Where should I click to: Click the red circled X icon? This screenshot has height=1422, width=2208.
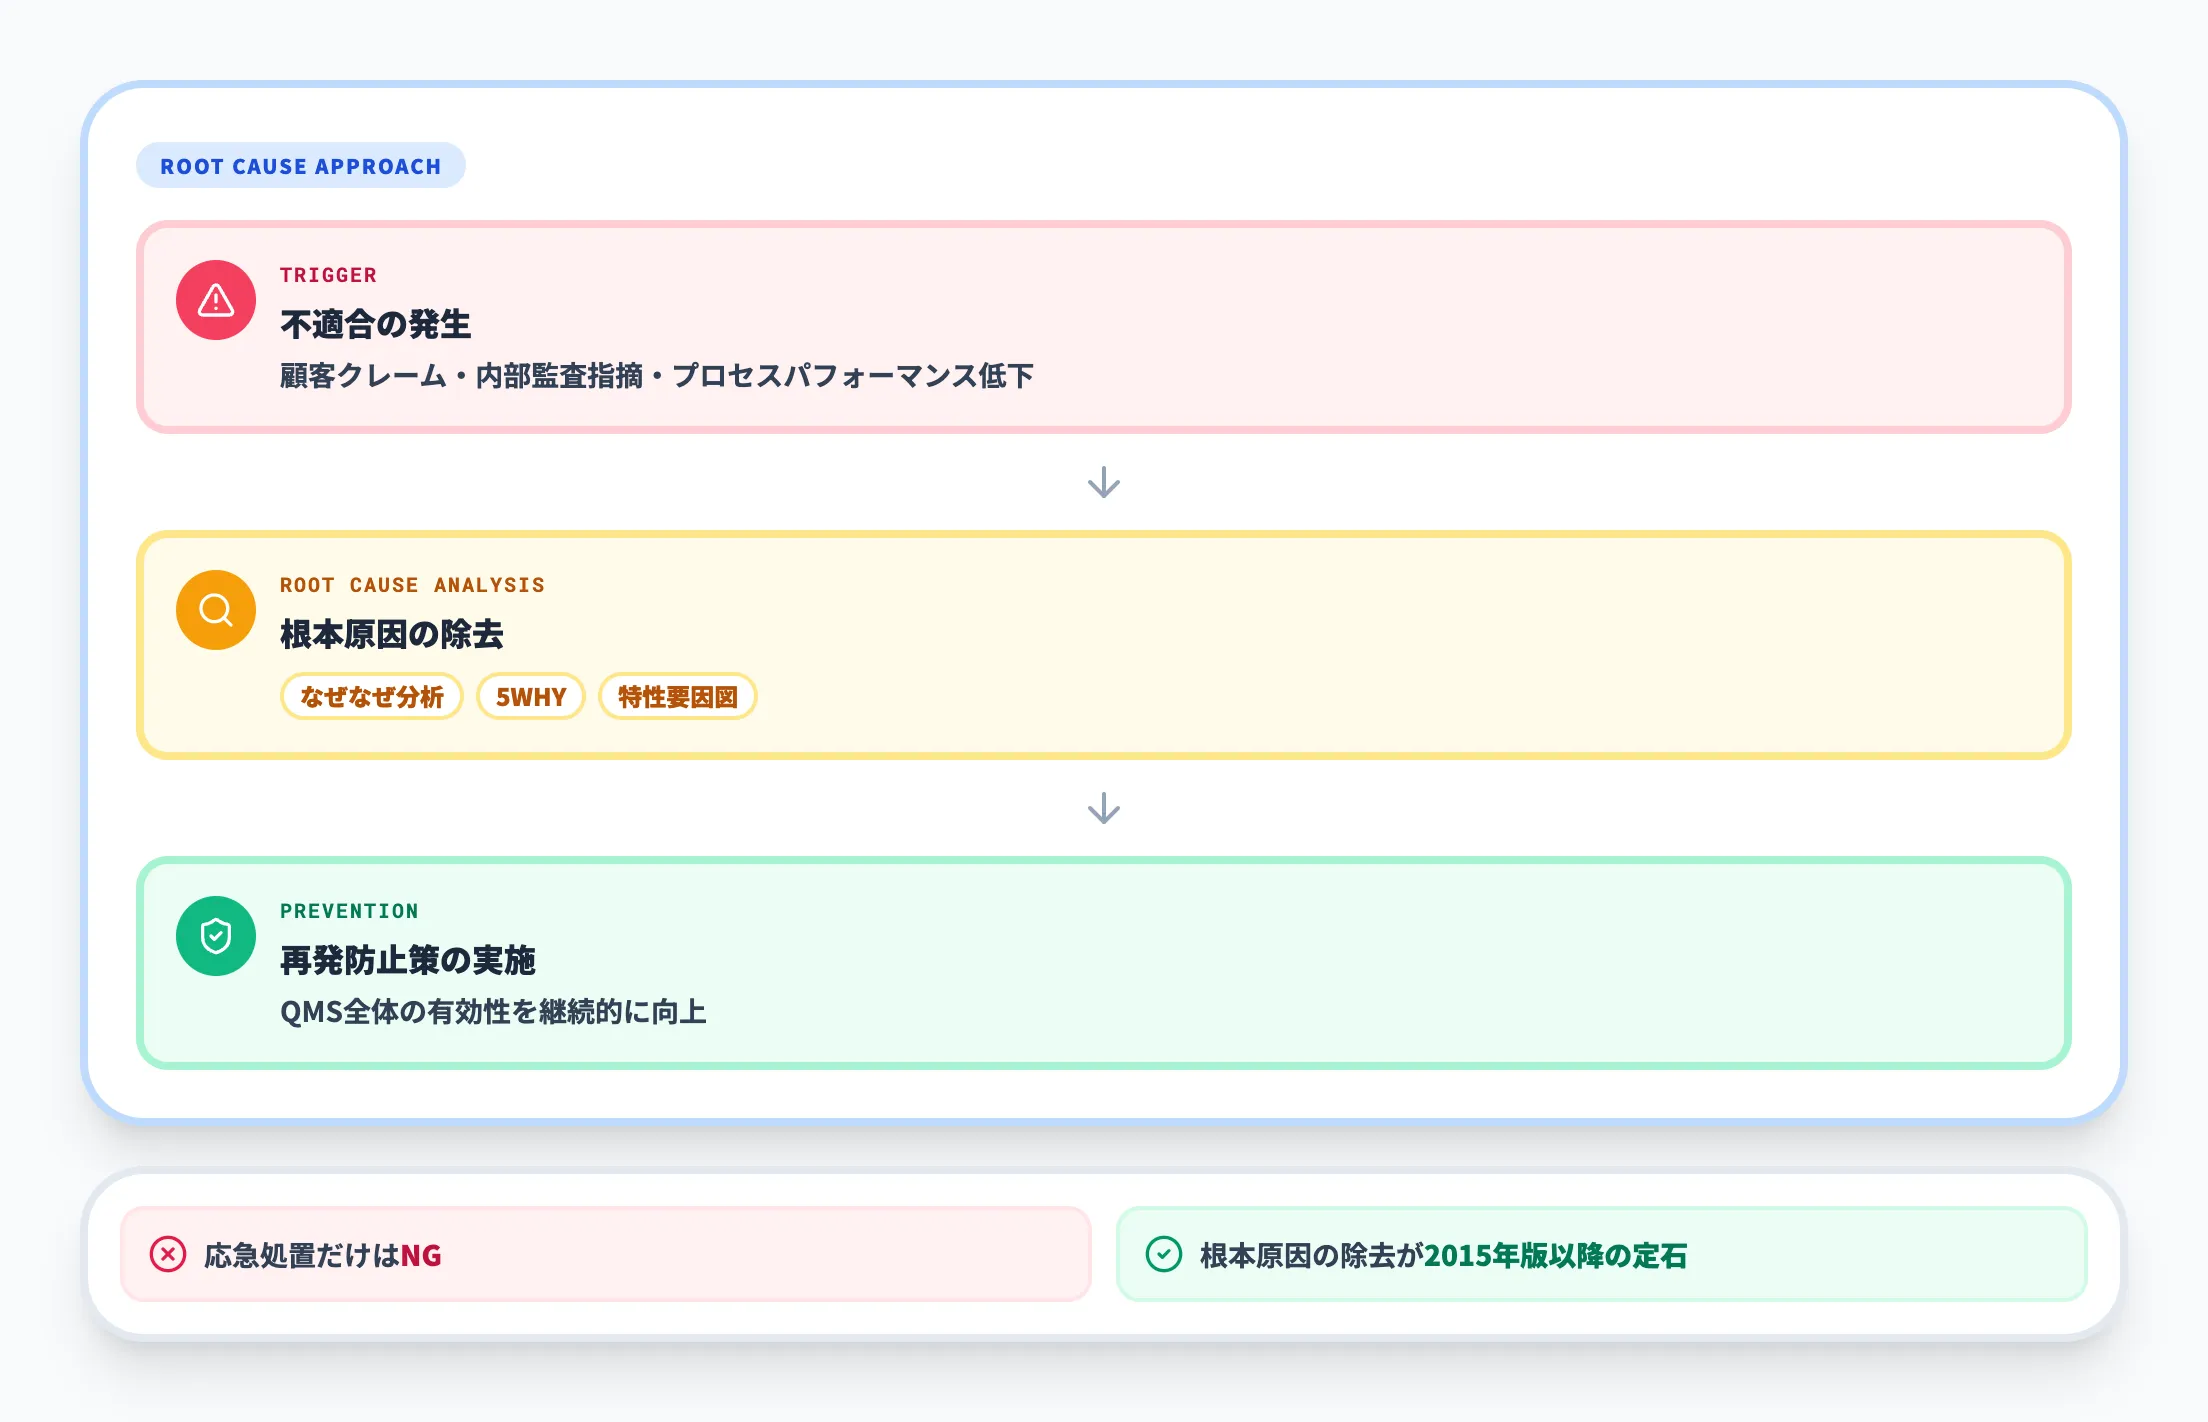tap(168, 1253)
